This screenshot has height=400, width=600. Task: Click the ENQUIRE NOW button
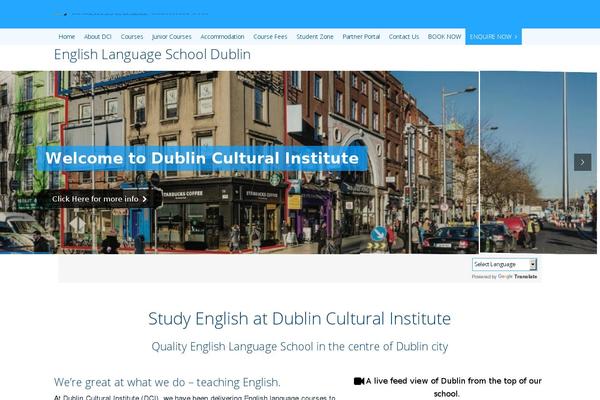(493, 37)
